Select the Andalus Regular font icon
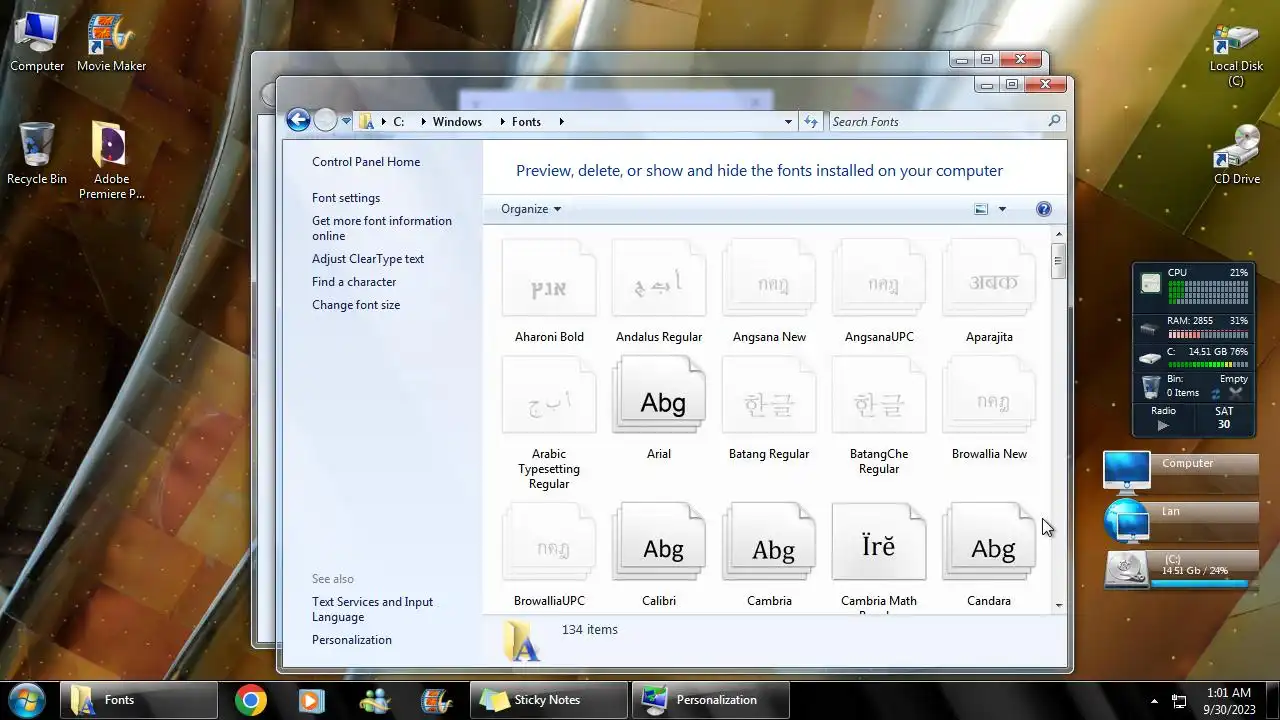 (x=659, y=278)
